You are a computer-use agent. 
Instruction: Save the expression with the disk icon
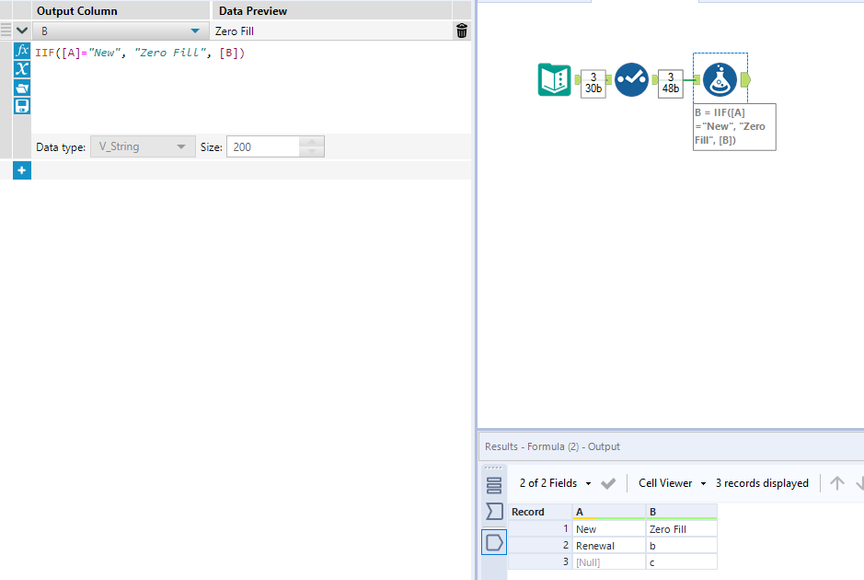point(21,106)
